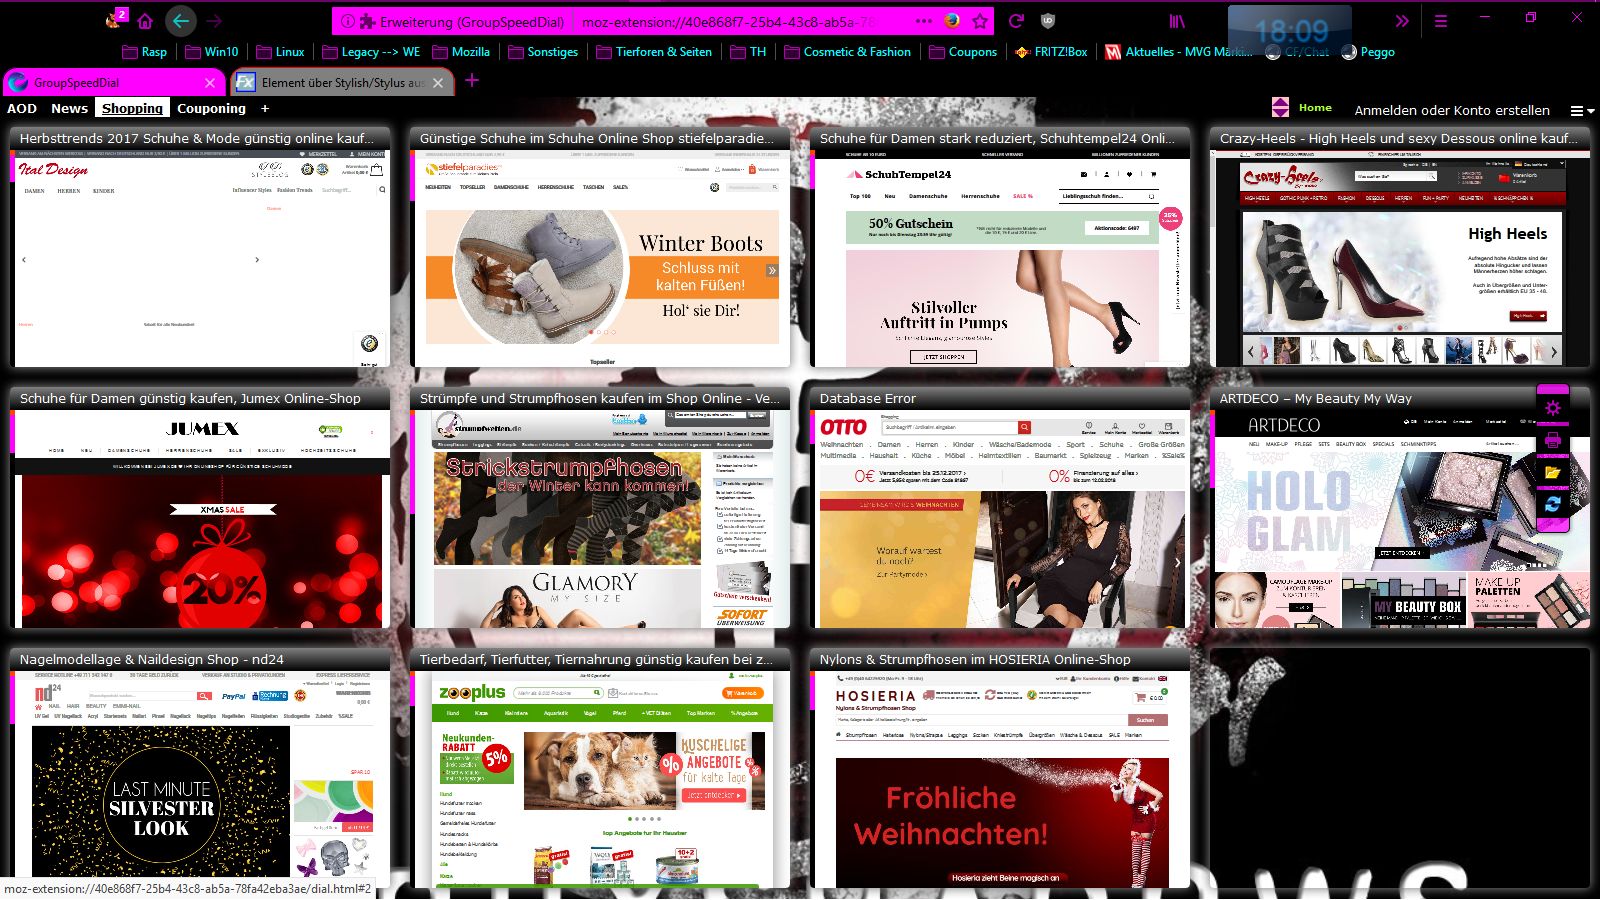Go to the browser home page icon

pyautogui.click(x=145, y=20)
